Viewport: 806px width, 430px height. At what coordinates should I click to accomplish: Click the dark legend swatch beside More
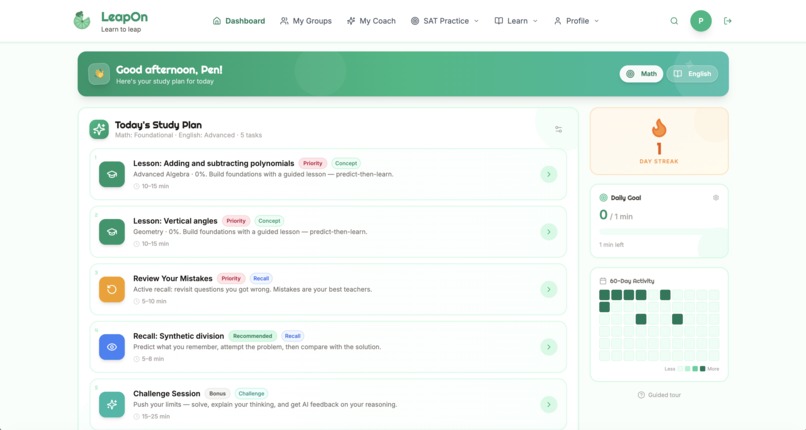(x=703, y=369)
